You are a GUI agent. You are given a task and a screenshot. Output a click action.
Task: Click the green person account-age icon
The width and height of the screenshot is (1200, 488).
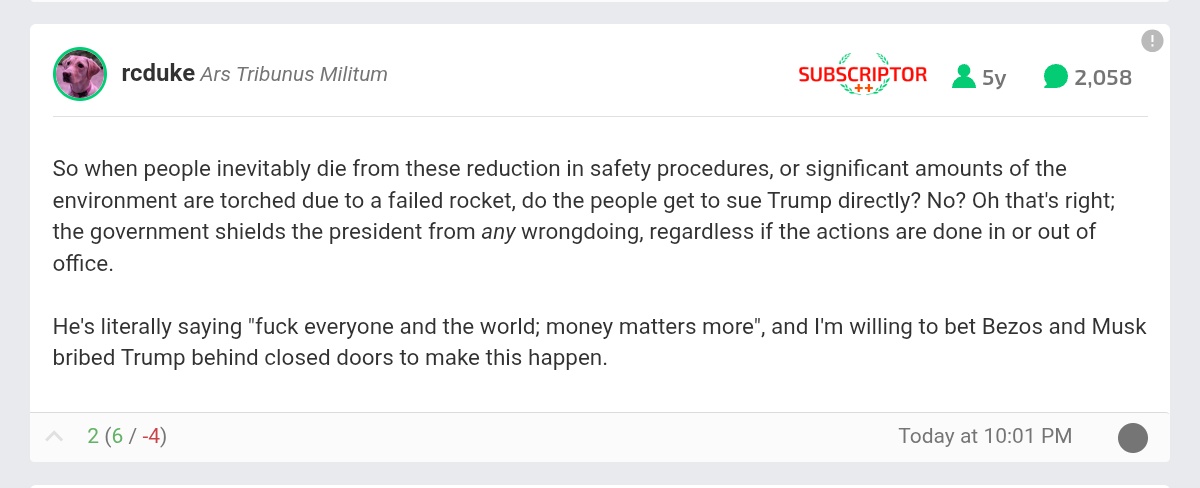[963, 76]
